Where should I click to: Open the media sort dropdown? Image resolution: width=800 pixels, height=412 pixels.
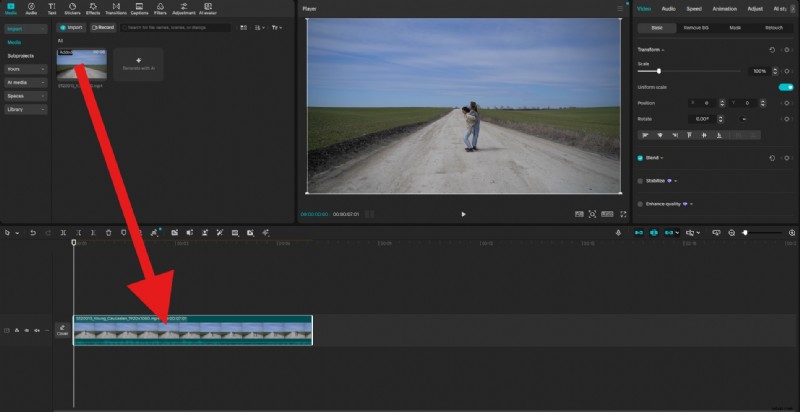pos(260,28)
